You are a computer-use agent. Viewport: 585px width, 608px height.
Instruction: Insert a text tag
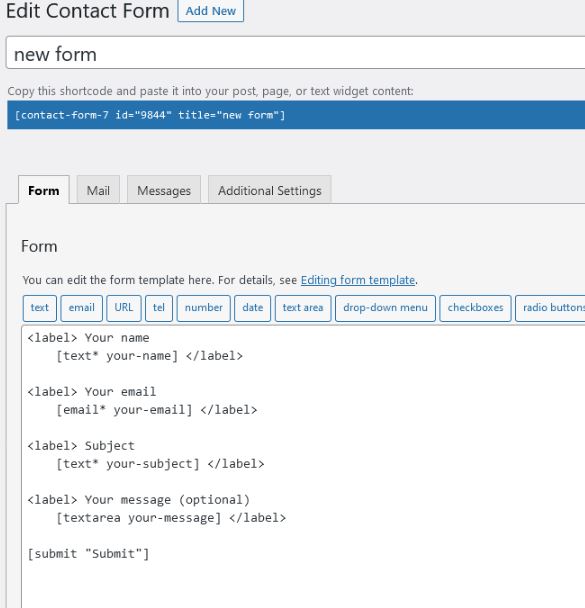[x=40, y=308]
